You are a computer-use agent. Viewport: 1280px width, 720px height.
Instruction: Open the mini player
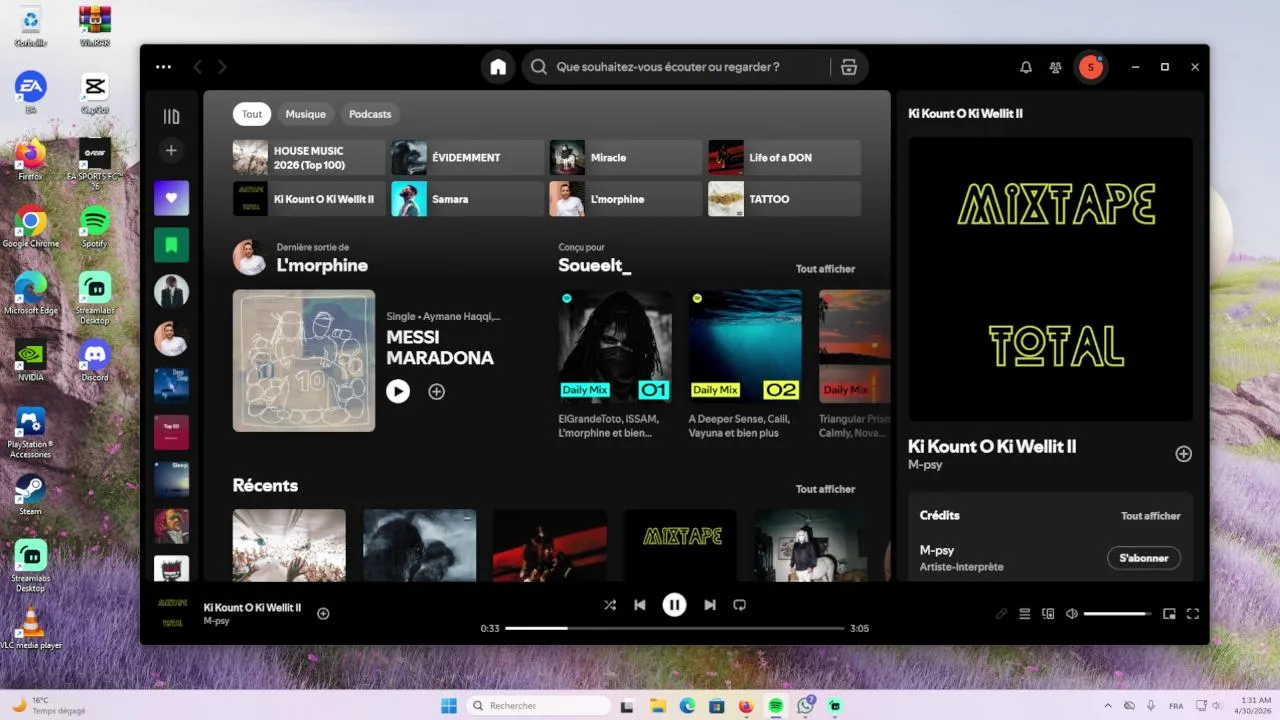point(1169,614)
